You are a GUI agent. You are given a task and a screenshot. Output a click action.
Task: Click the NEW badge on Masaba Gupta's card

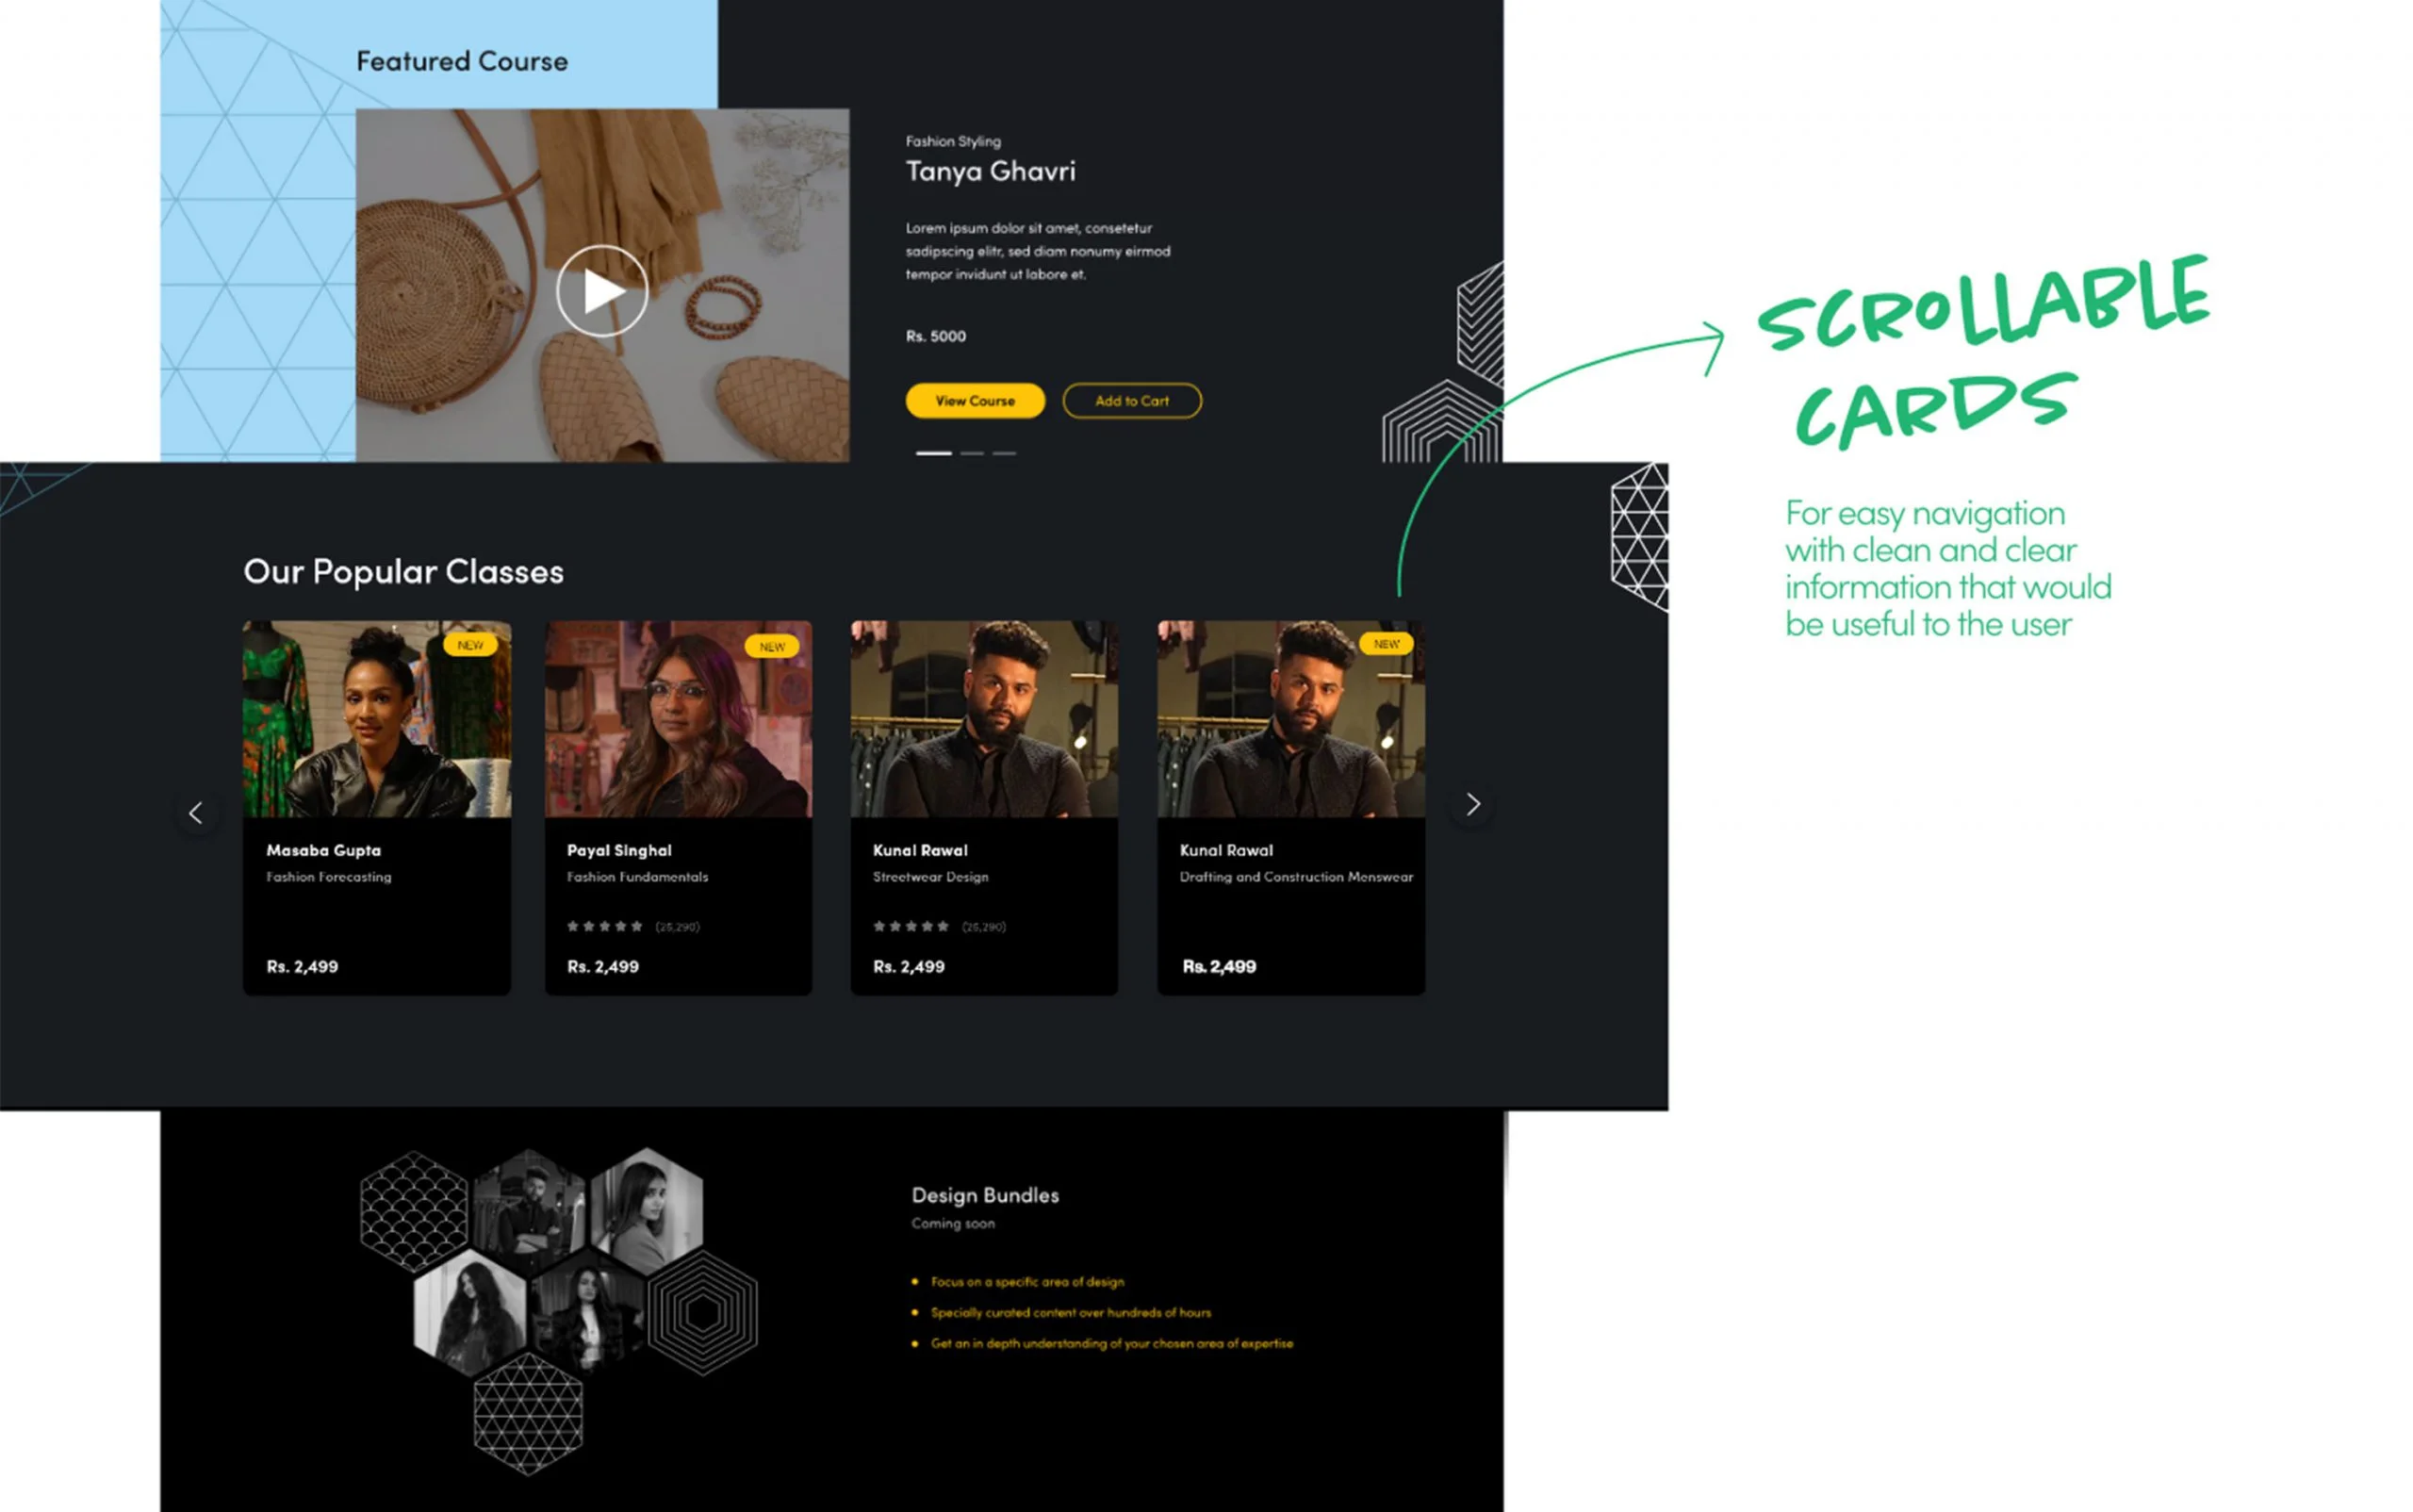point(470,645)
